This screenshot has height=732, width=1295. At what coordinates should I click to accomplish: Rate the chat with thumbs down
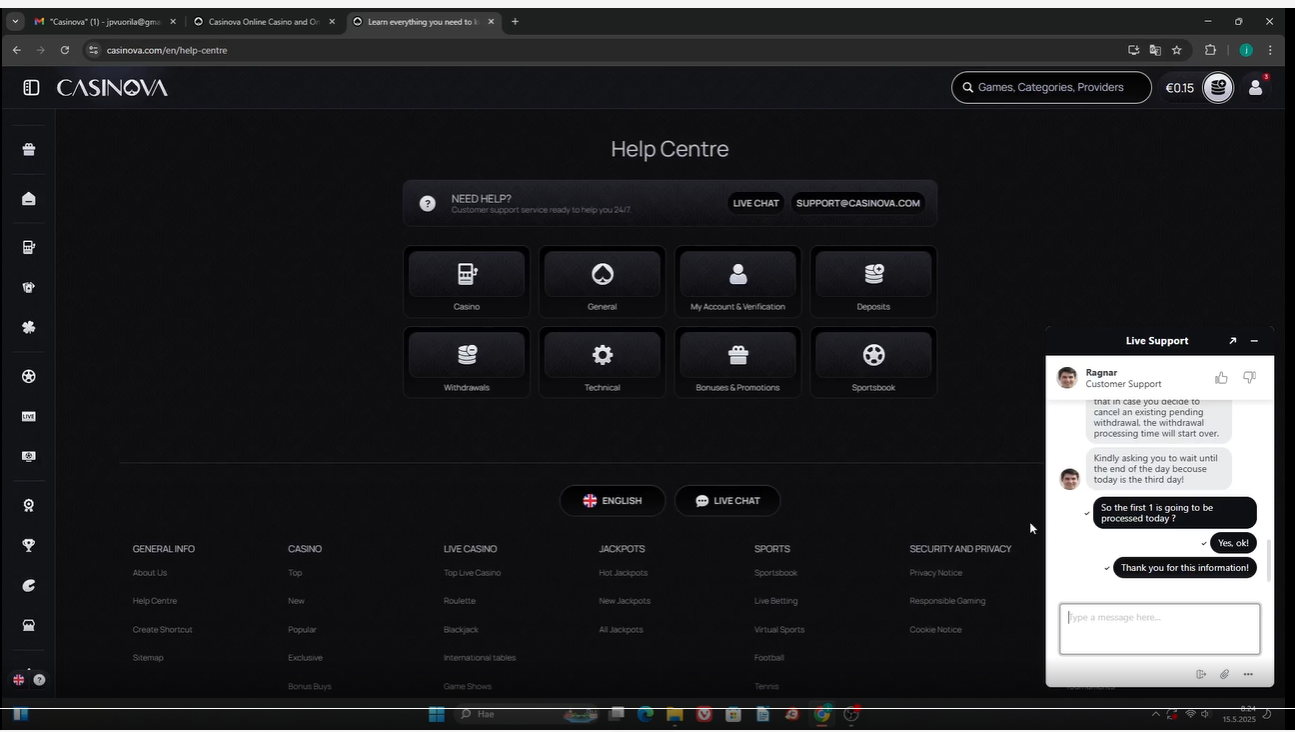pyautogui.click(x=1249, y=377)
